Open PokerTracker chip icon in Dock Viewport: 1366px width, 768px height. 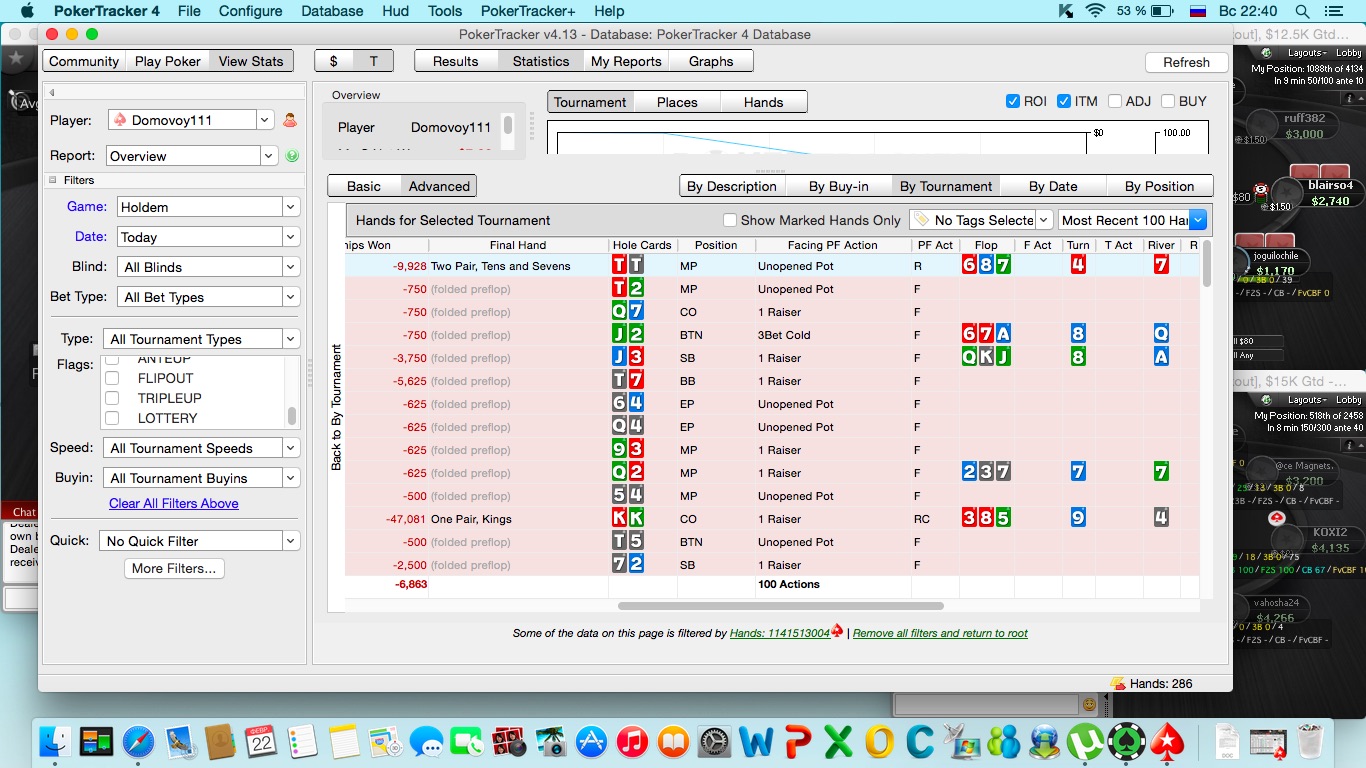pyautogui.click(x=1127, y=742)
